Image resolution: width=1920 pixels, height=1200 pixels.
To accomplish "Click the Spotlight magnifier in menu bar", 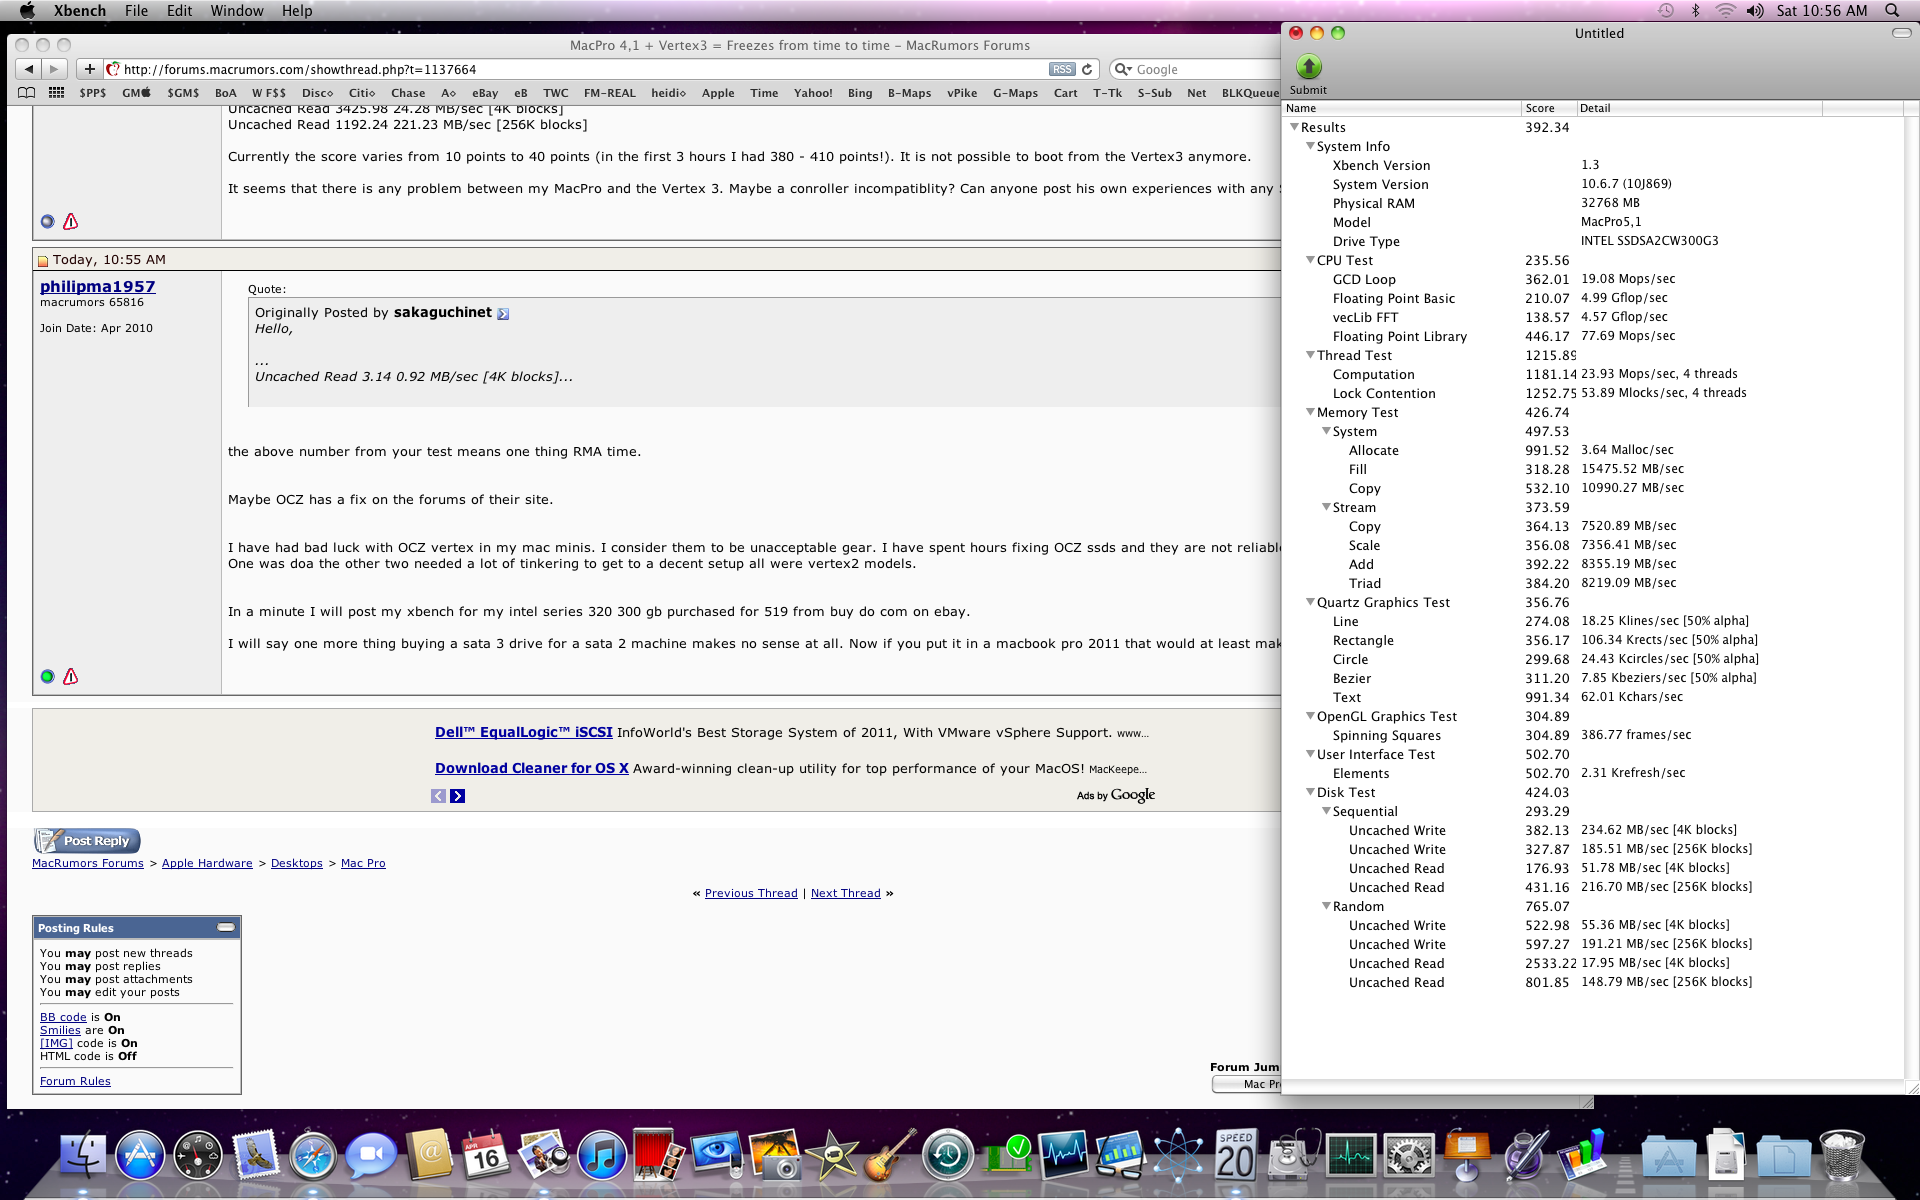I will [x=1892, y=11].
